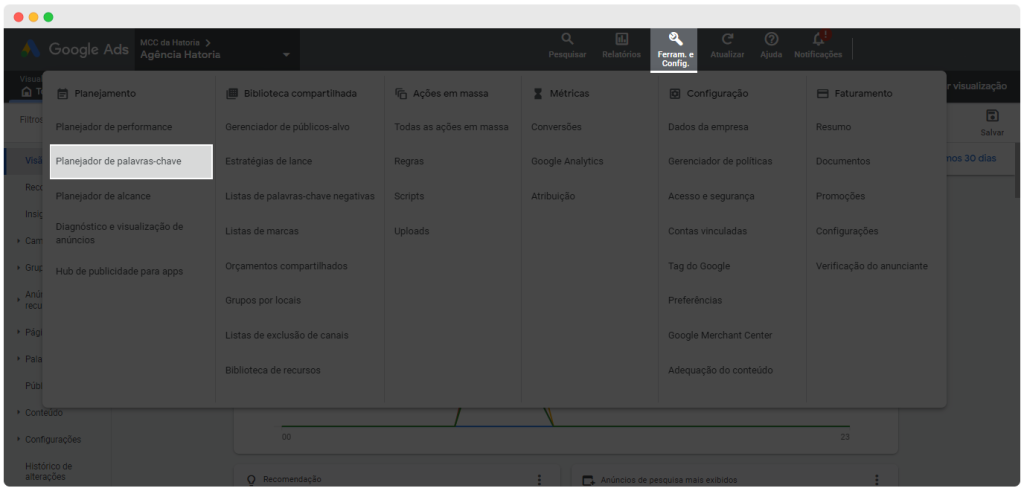Open the Notificações bell icon

pos(818,39)
